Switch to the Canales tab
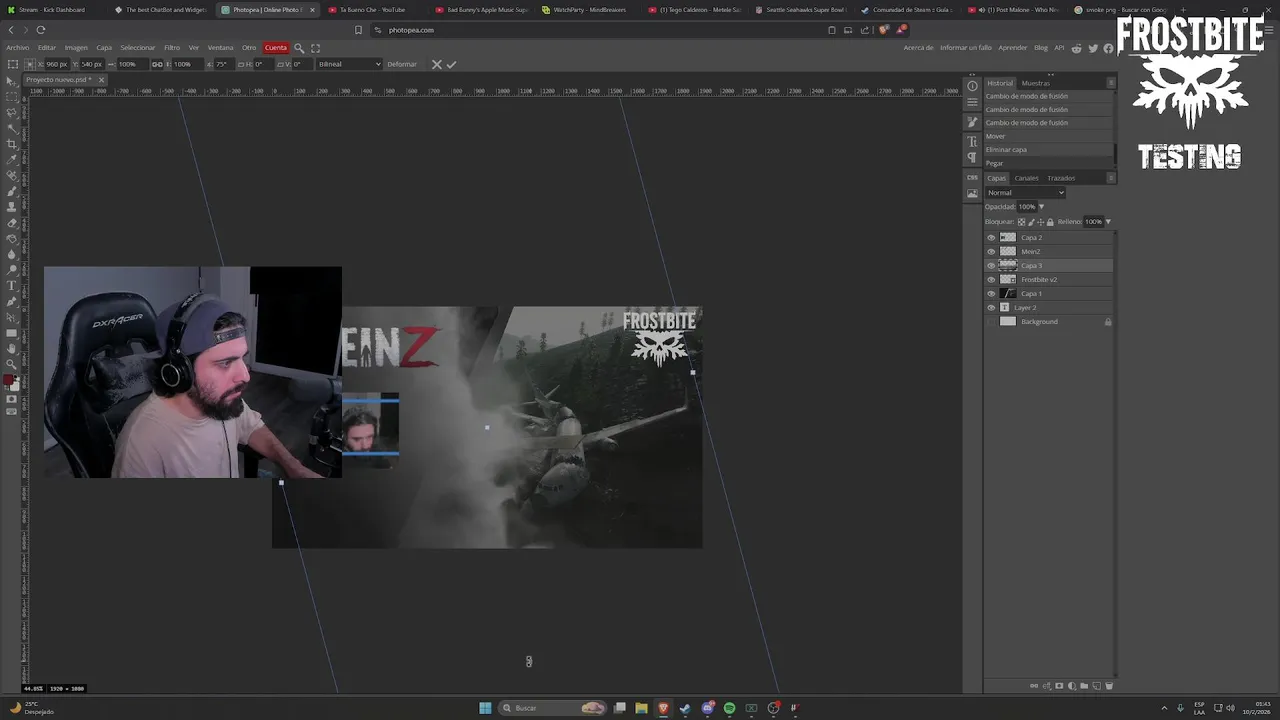 pyautogui.click(x=1026, y=178)
